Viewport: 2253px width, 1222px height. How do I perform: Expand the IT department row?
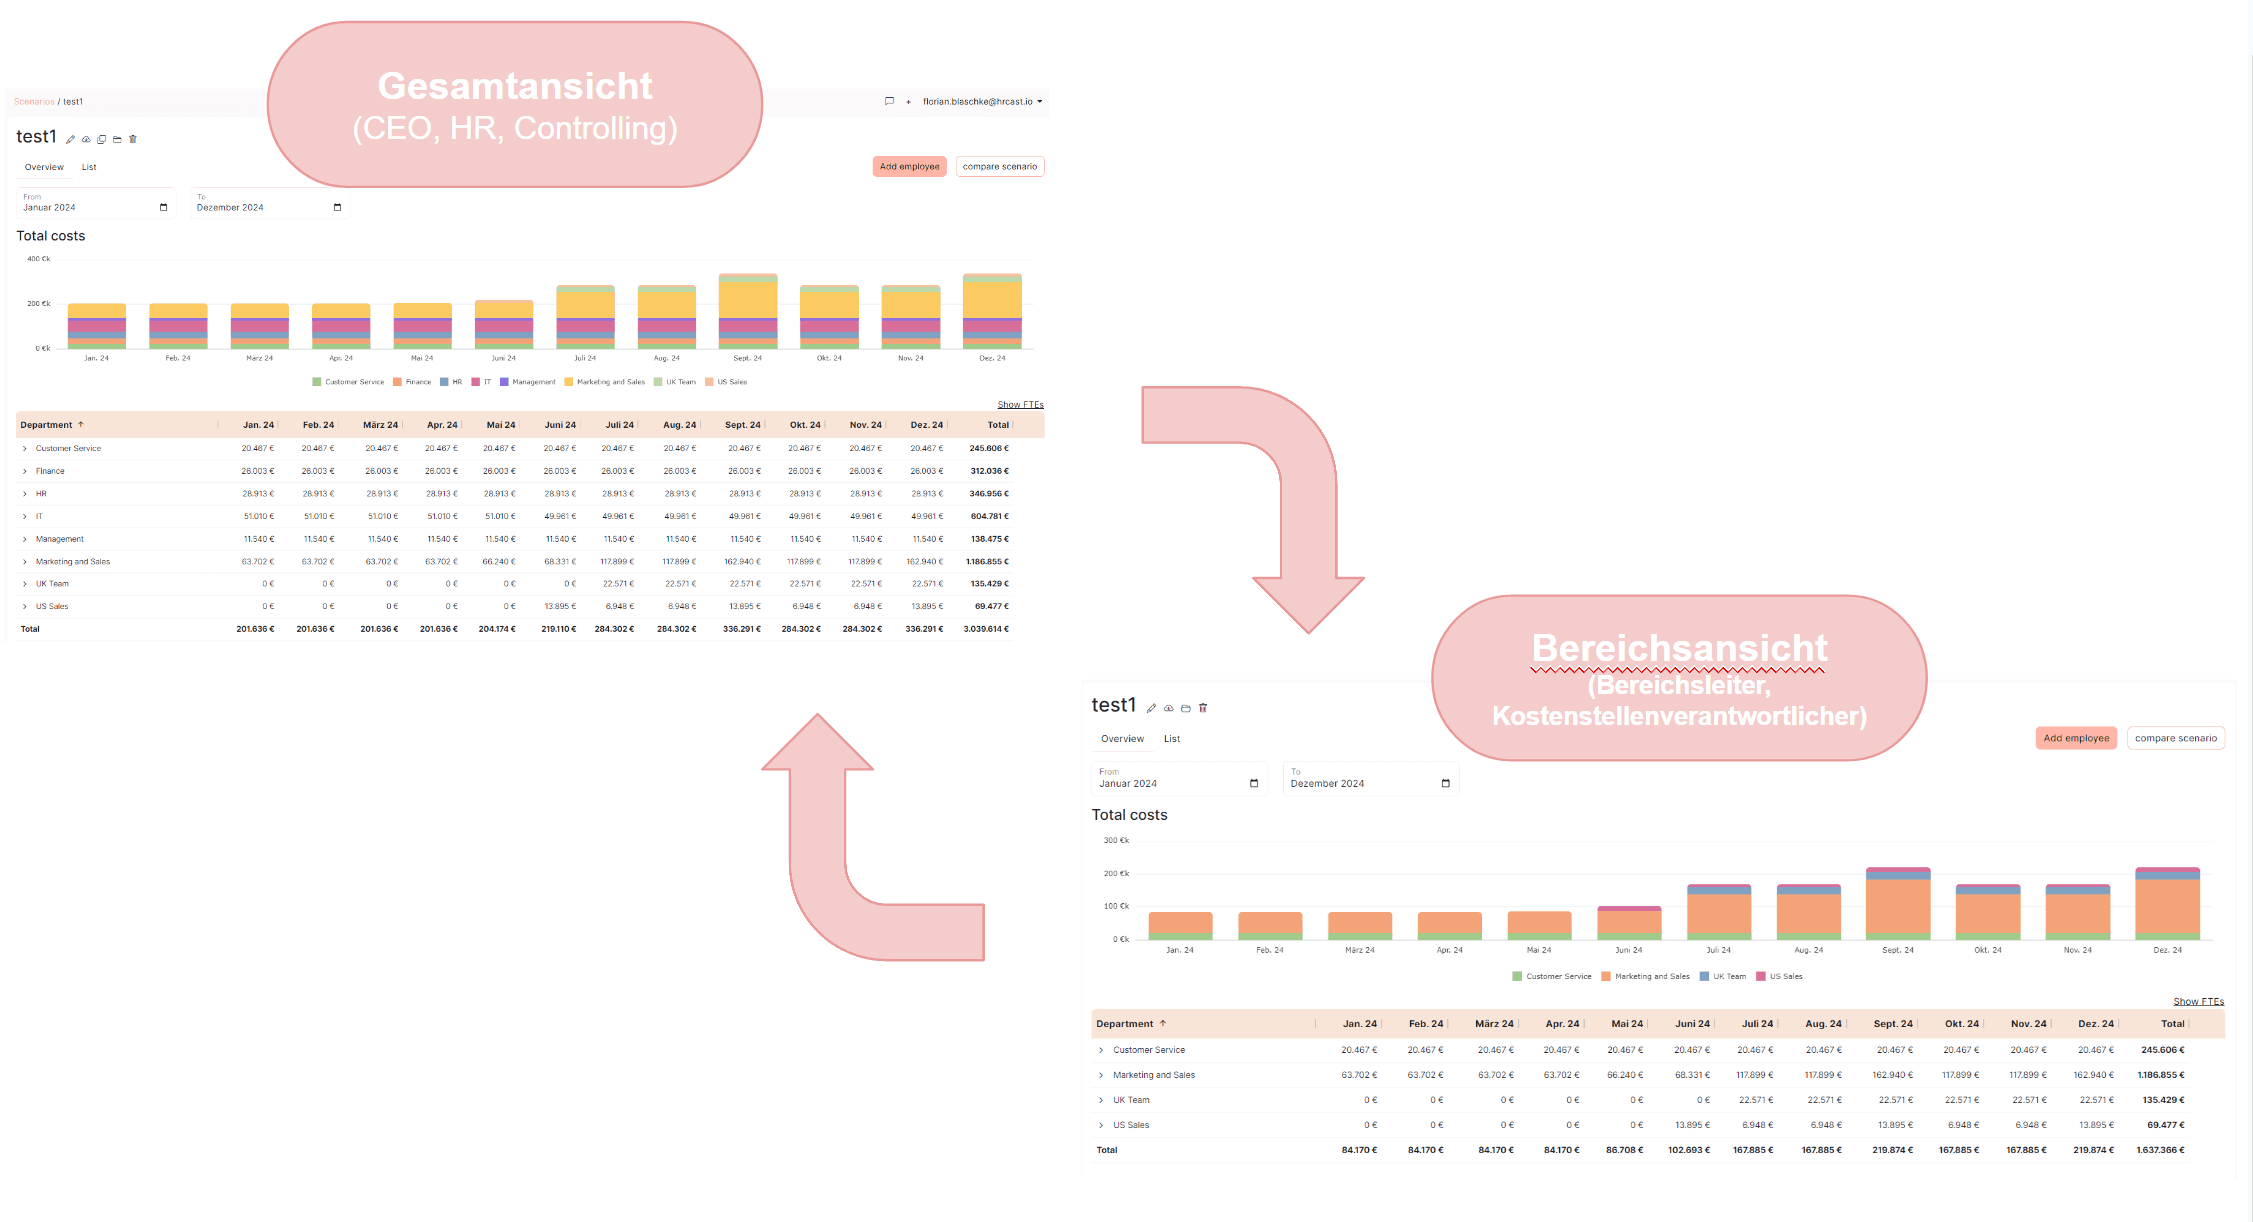point(25,516)
